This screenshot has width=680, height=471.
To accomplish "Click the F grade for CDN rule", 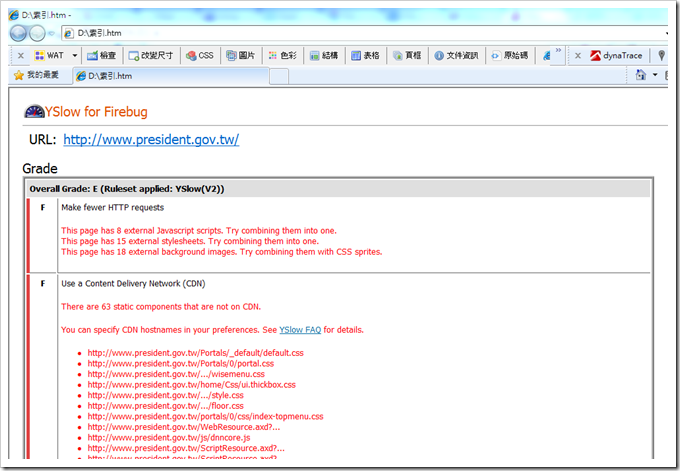I will coord(42,284).
